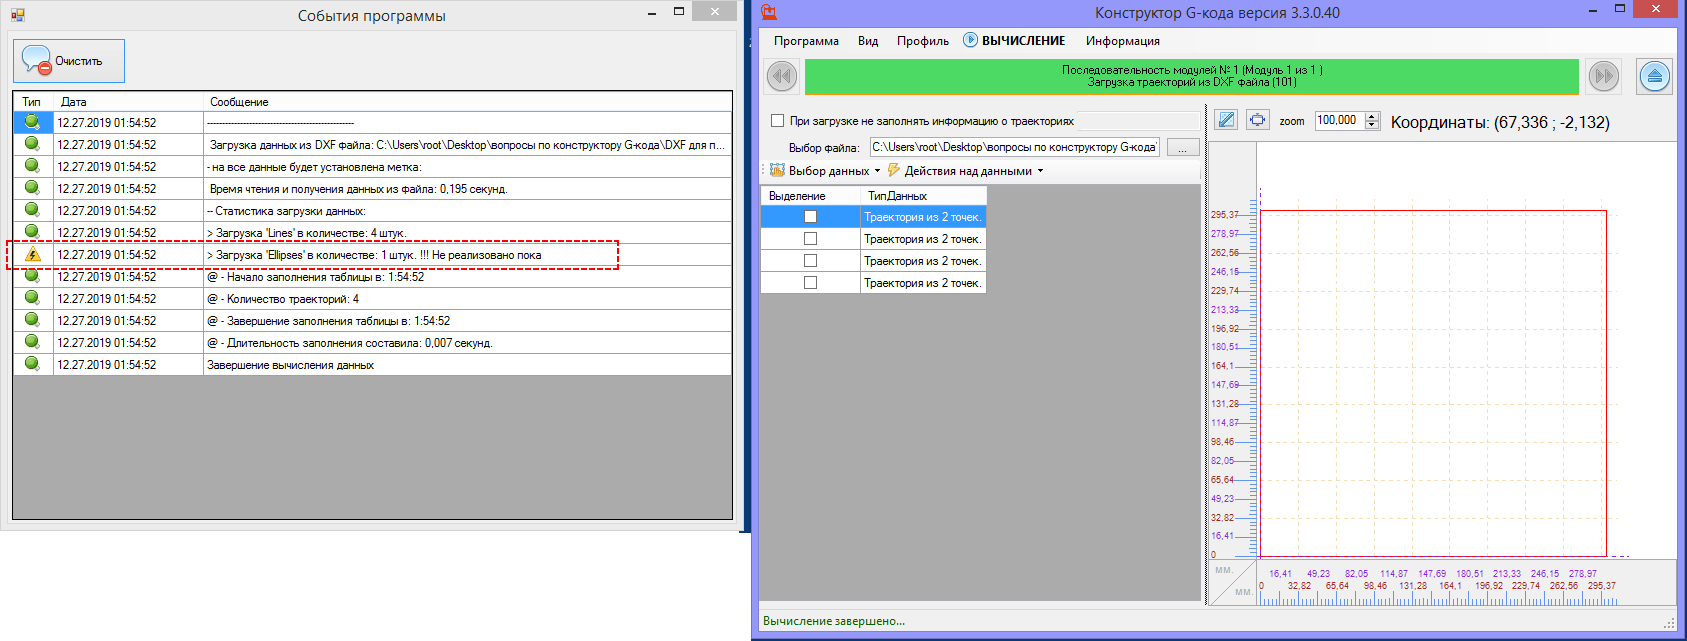Image resolution: width=1687 pixels, height=641 pixels.
Task: Select the 'Начало заполнения таблицы в: 1:54:52' message
Action: tap(468, 277)
